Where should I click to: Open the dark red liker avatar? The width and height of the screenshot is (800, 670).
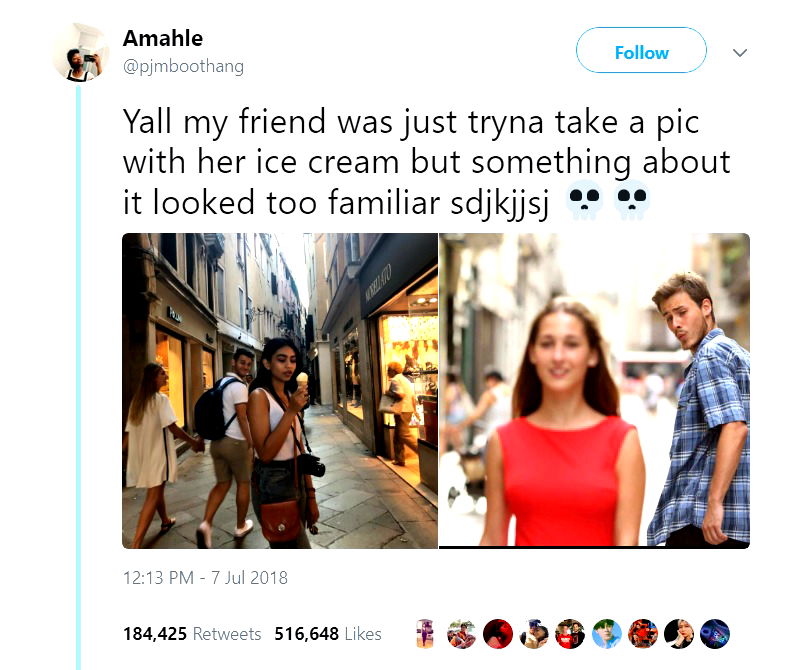(x=497, y=634)
